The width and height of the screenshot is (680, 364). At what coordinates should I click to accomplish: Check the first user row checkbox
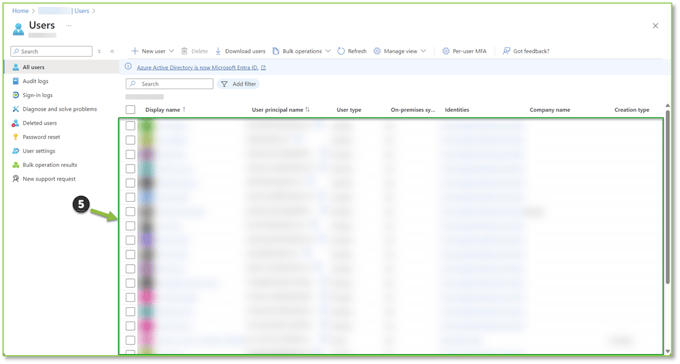pos(130,125)
